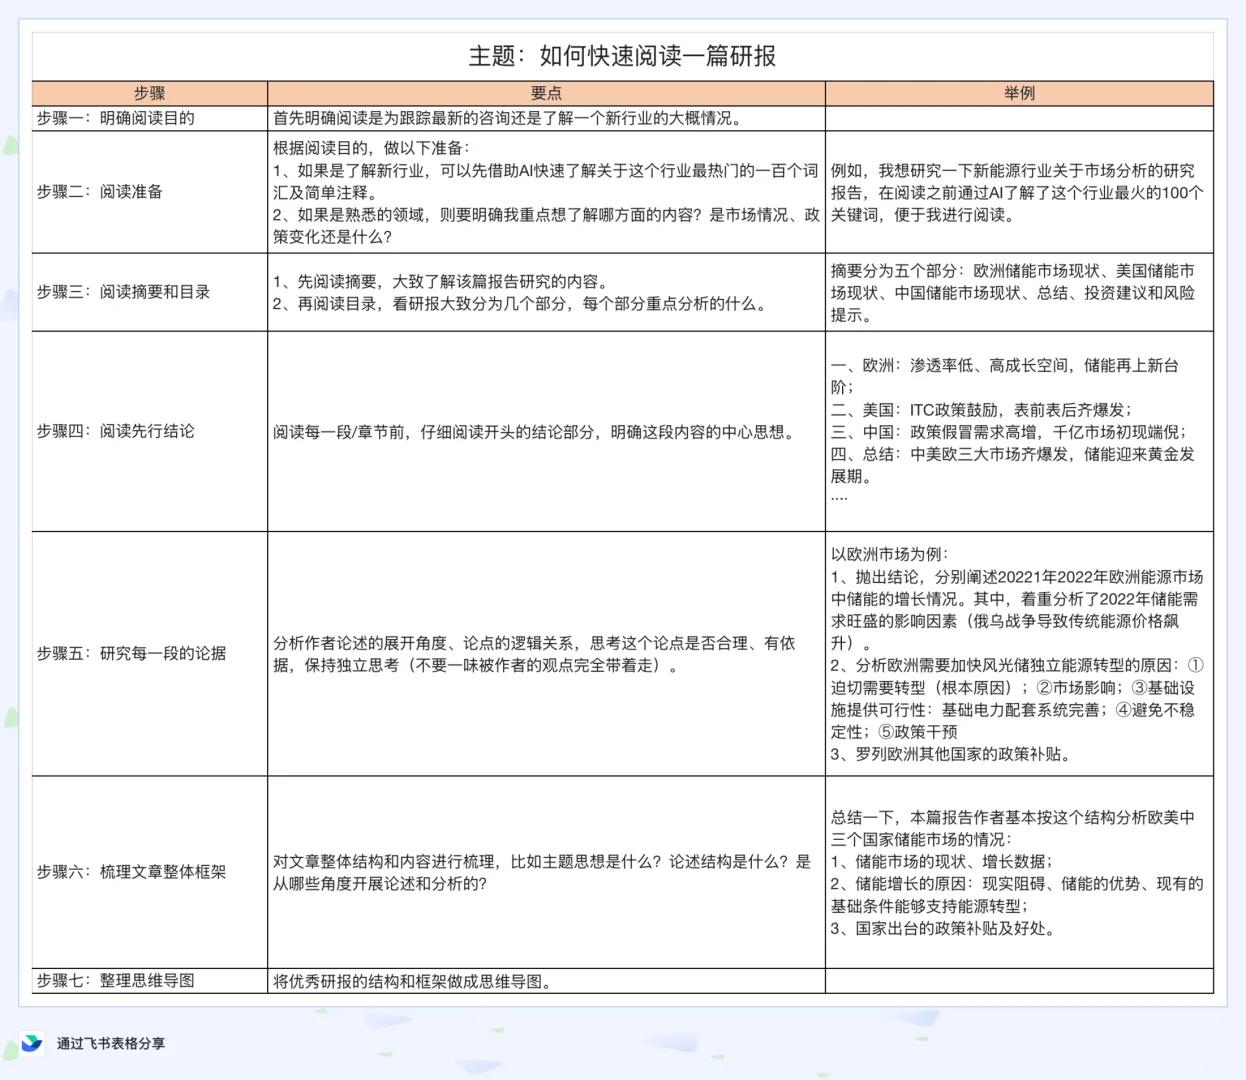Click the empty example cell next to 步骤一
This screenshot has height=1080, width=1246.
tap(1017, 117)
